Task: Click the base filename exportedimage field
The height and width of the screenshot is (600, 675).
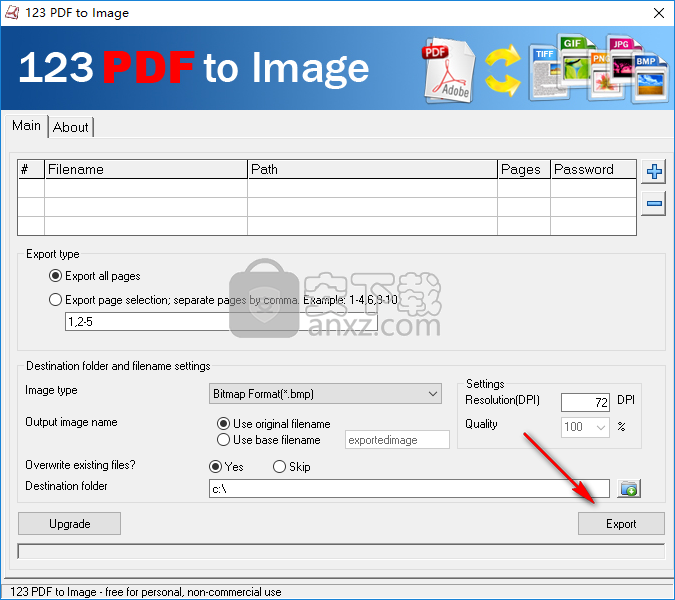Action: coord(397,440)
